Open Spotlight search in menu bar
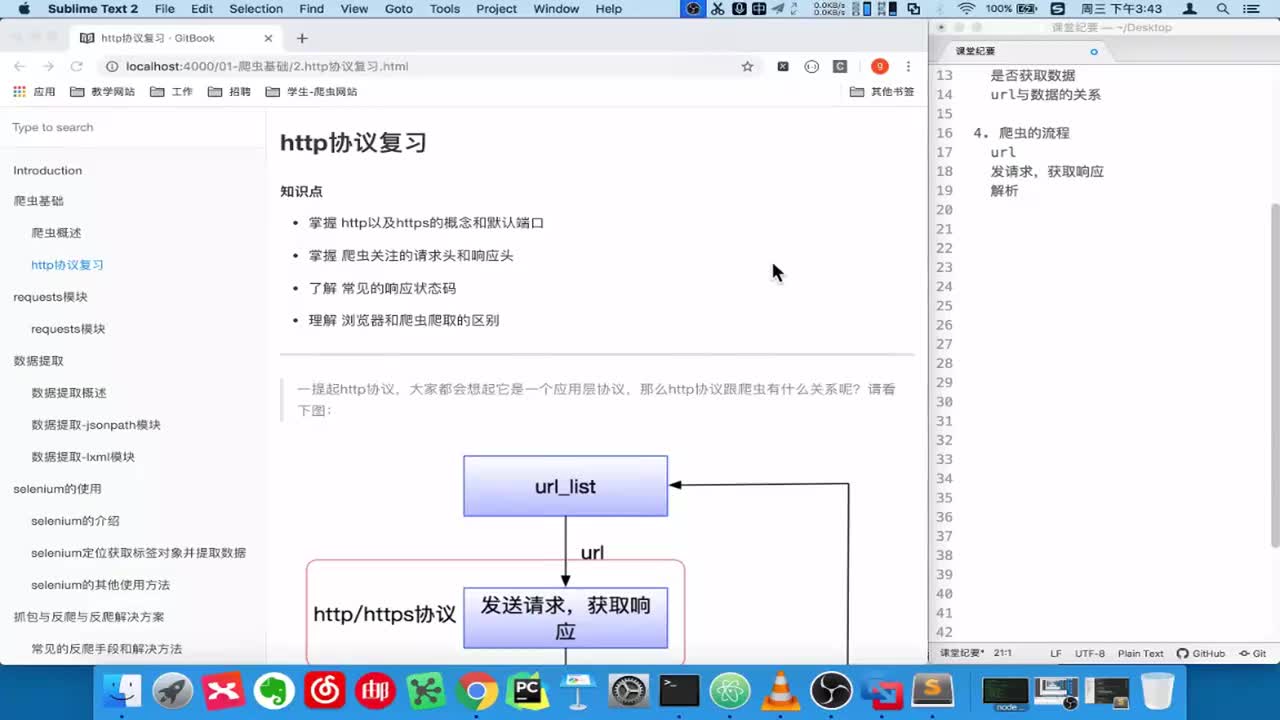The height and width of the screenshot is (720, 1280). tap(1221, 9)
